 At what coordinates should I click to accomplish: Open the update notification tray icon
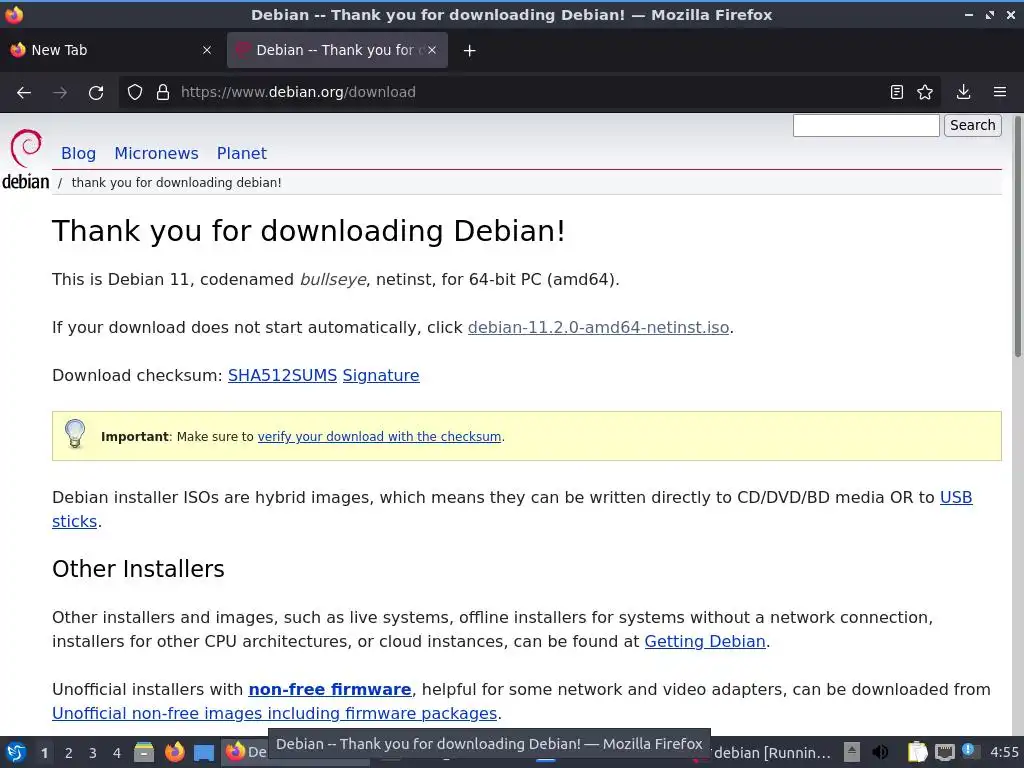[x=969, y=751]
